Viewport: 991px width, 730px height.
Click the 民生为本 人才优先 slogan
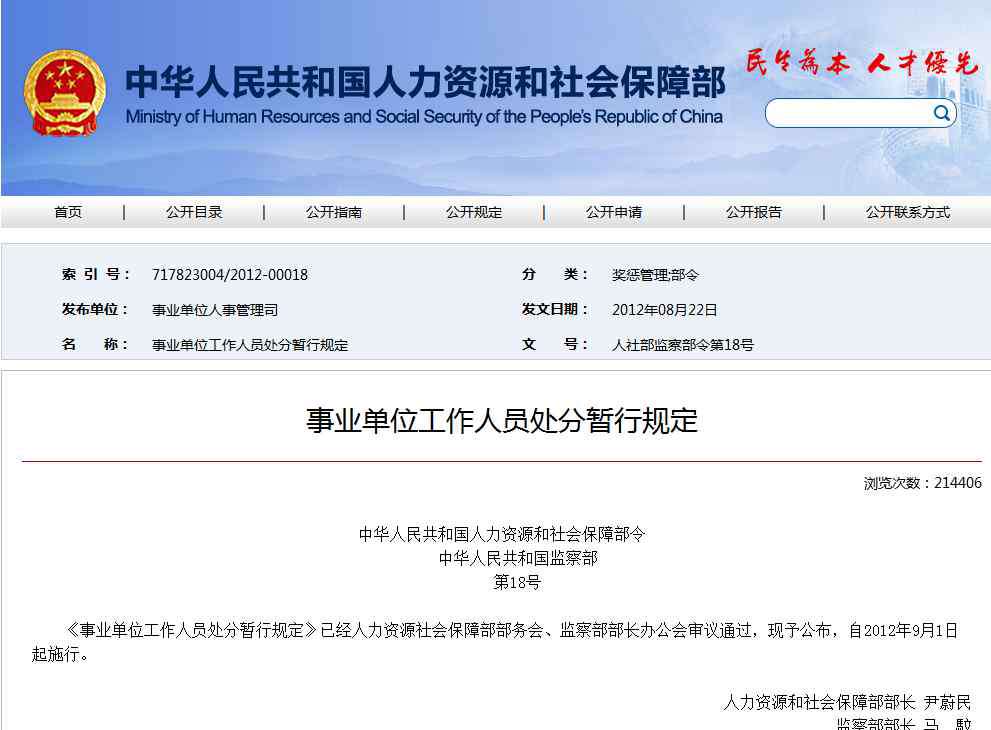tap(861, 63)
